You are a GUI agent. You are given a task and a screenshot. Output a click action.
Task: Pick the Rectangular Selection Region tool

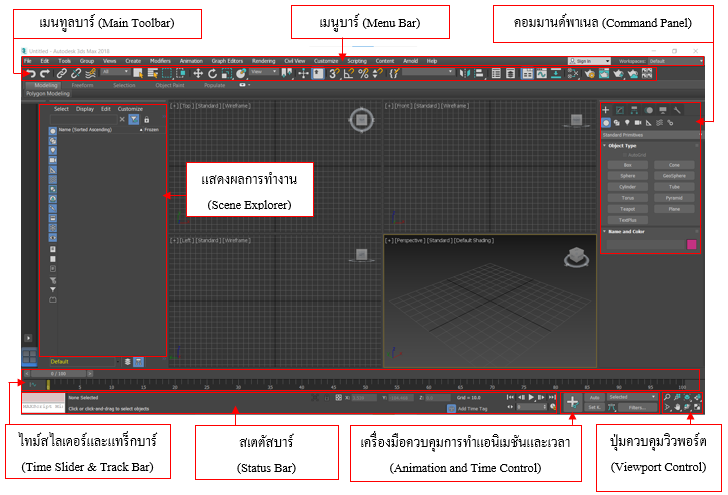coord(167,73)
